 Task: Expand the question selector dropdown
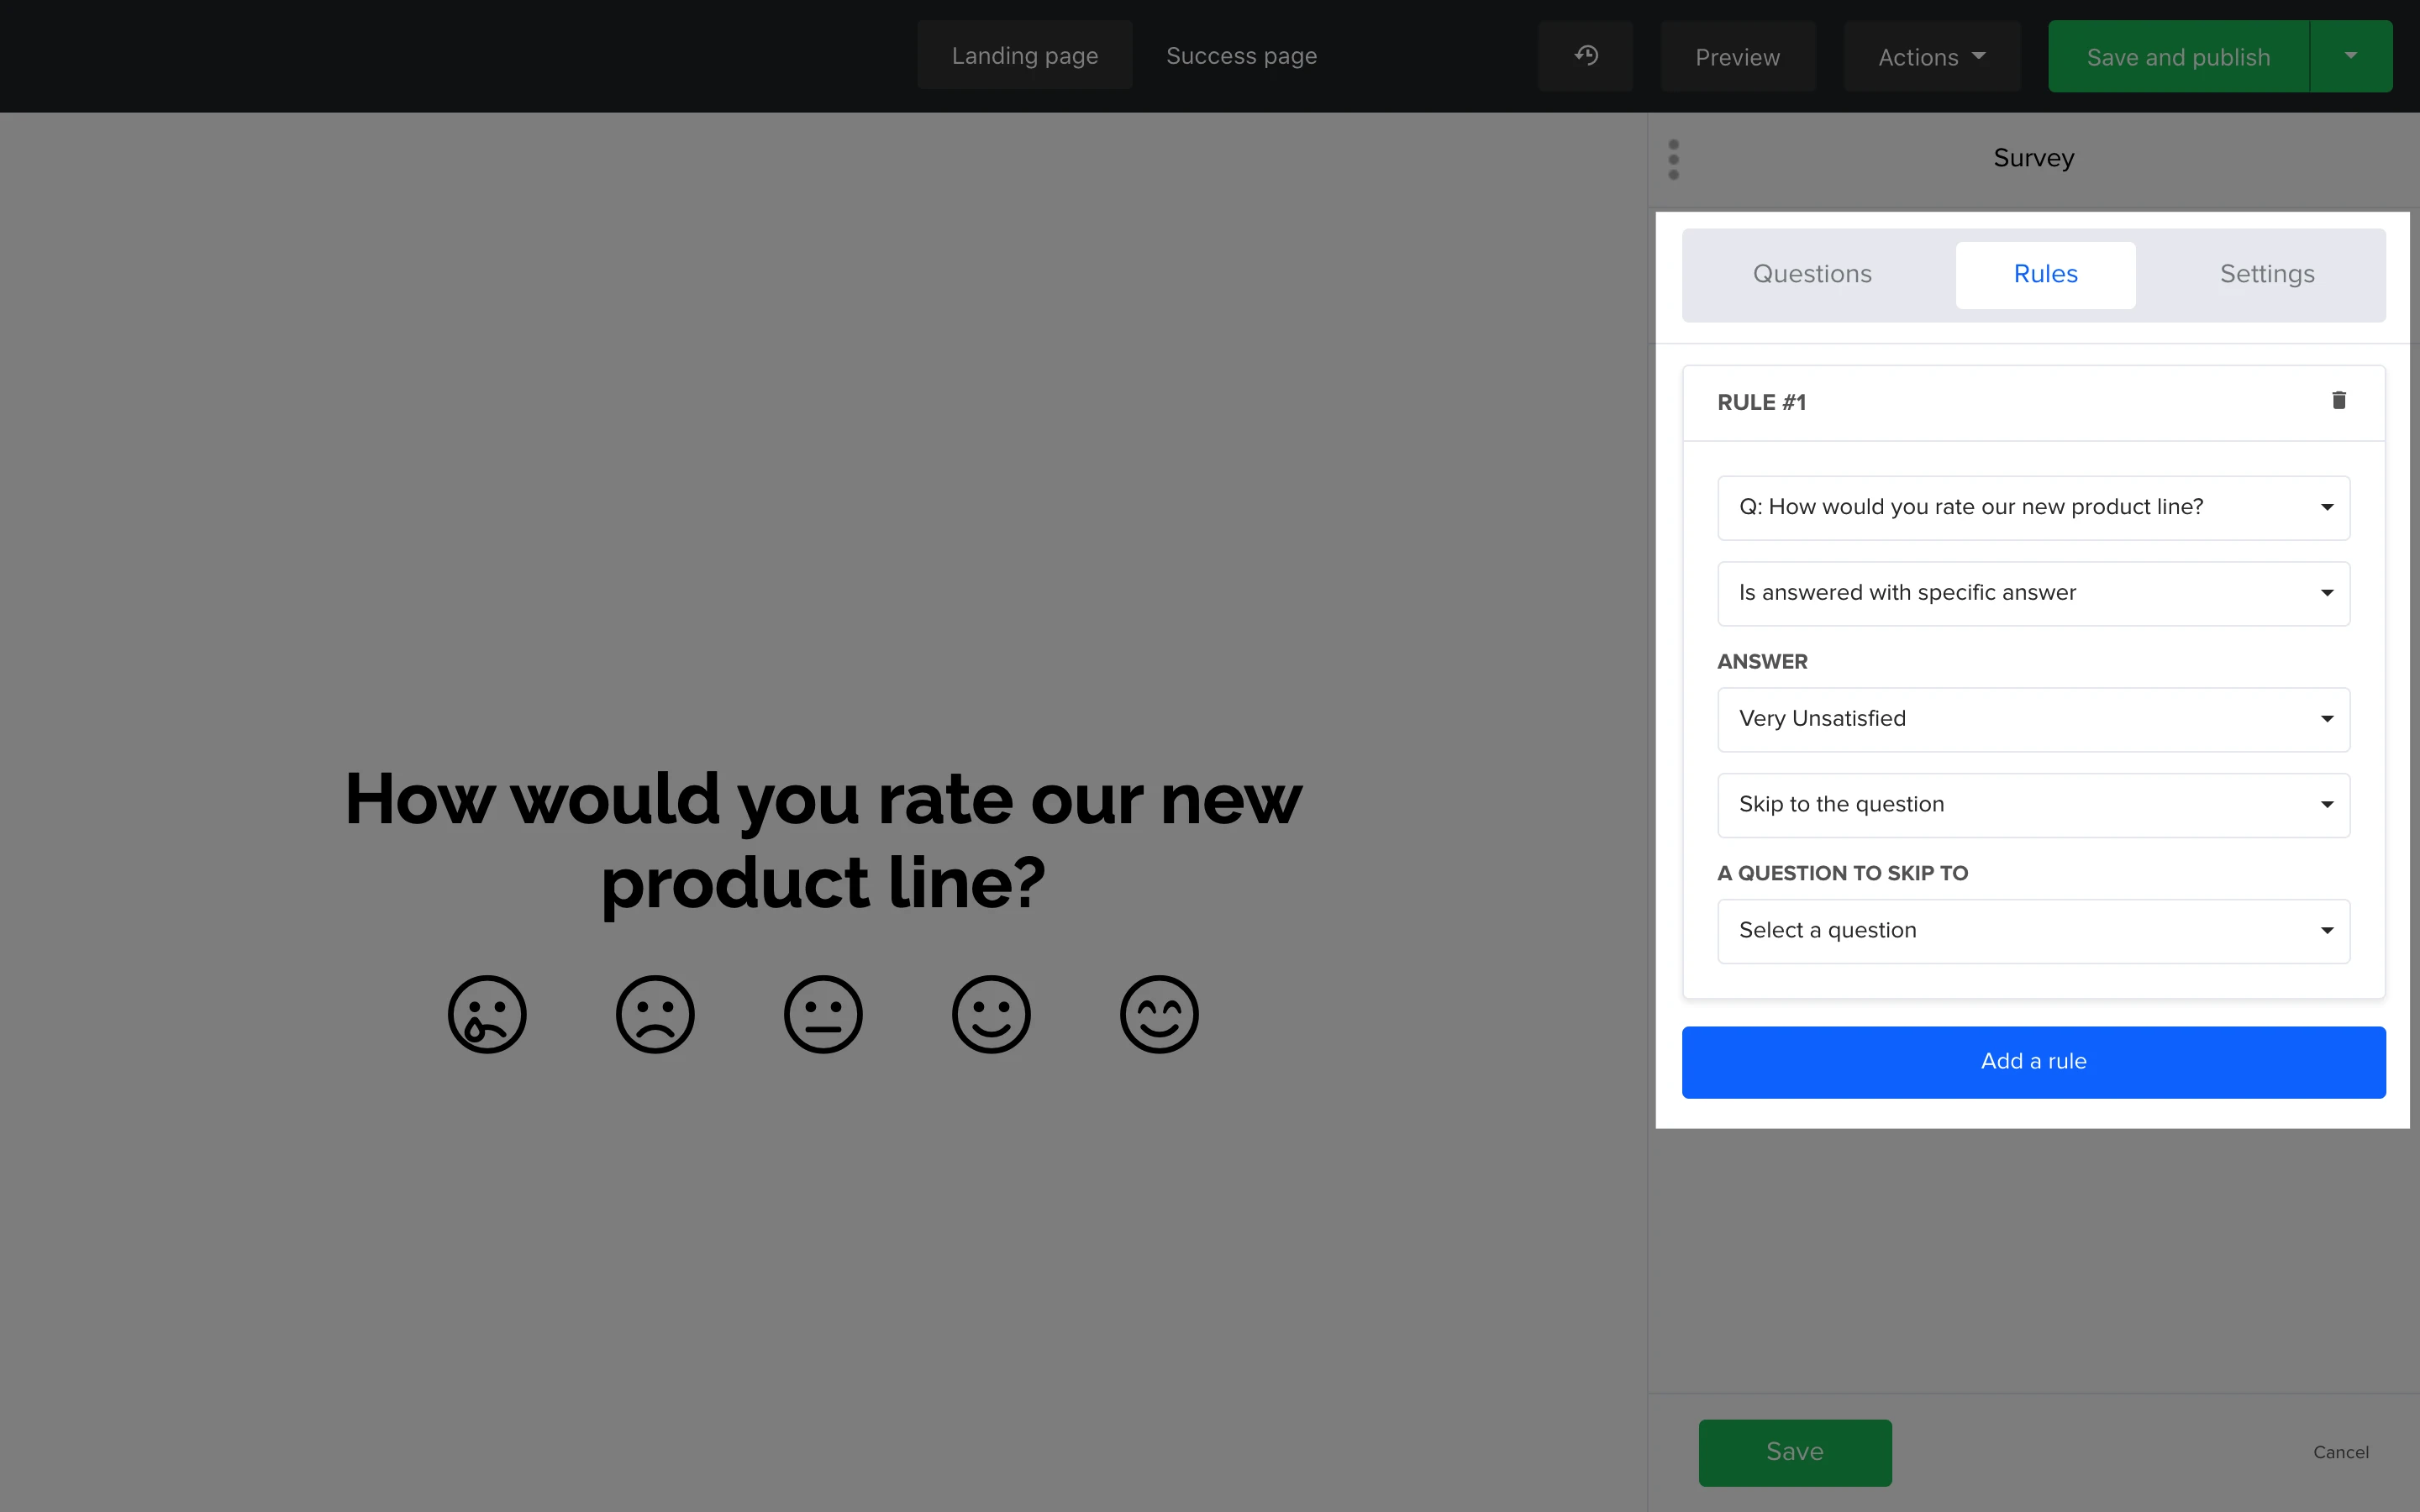2033,507
